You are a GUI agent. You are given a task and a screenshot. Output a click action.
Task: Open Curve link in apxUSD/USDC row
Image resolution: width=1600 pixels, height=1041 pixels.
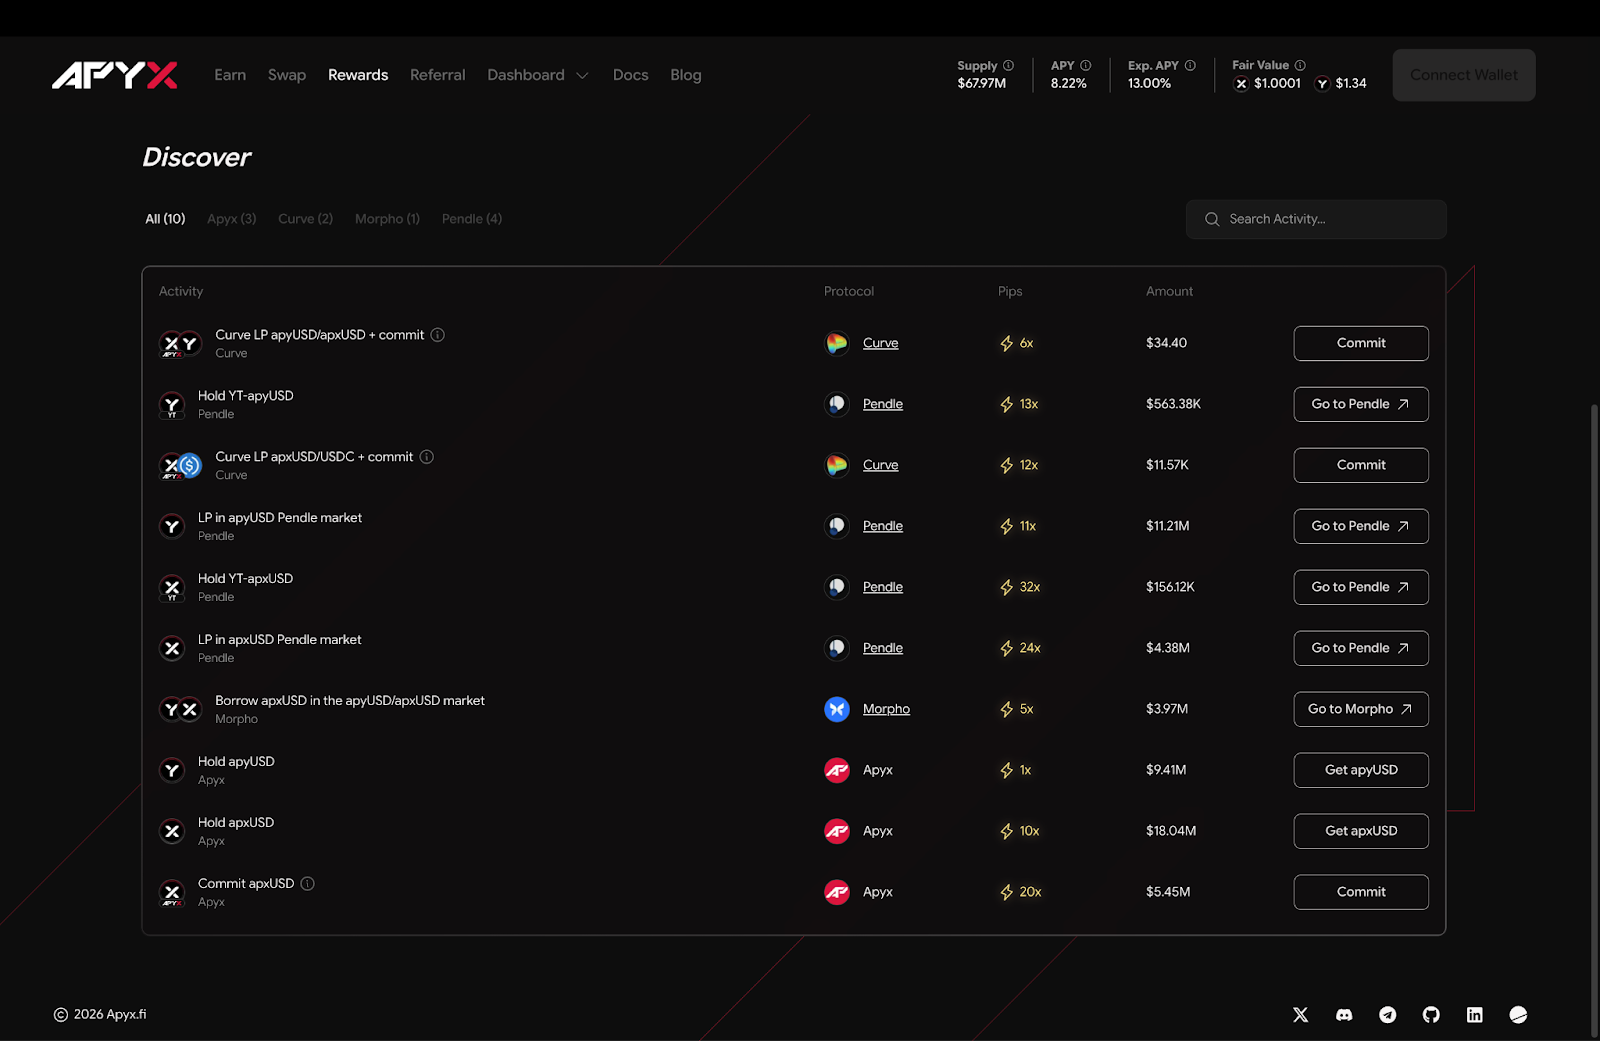click(x=880, y=465)
